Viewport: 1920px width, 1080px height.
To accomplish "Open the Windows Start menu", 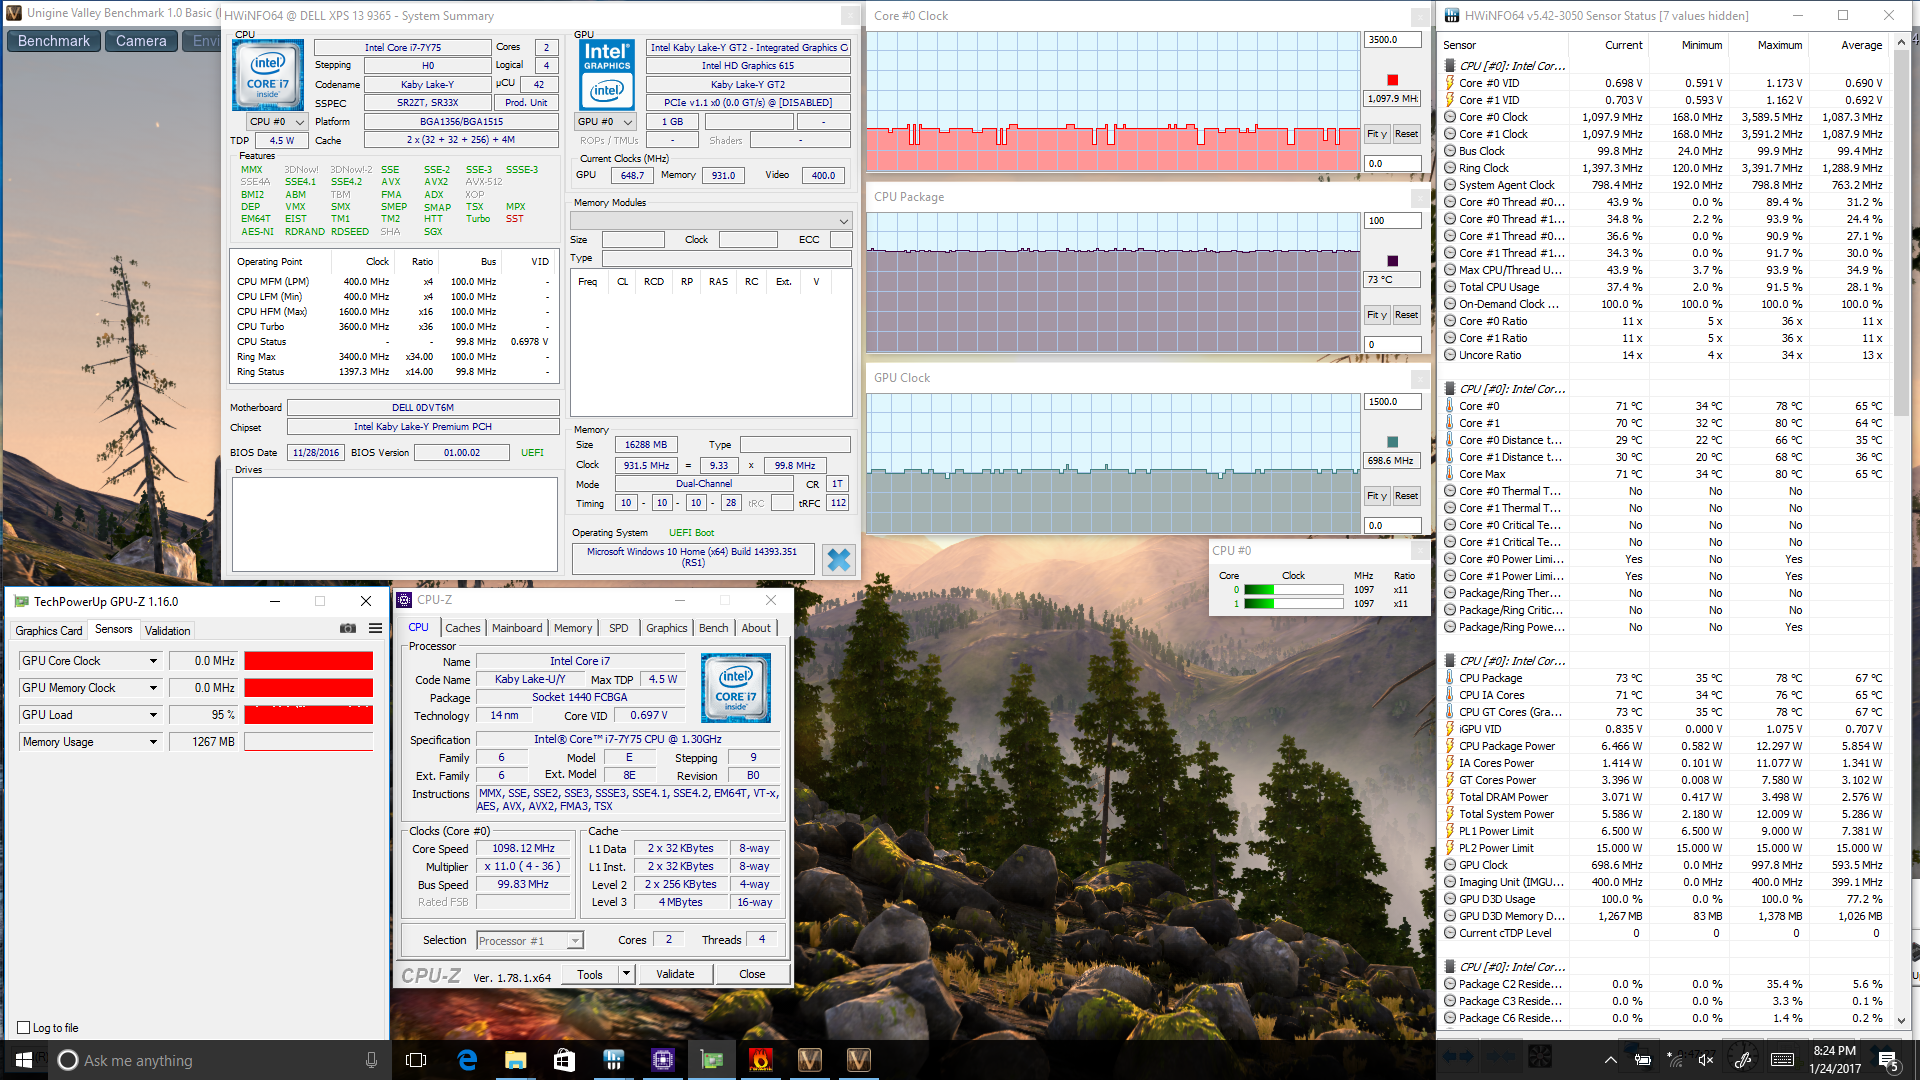I will point(24,1060).
